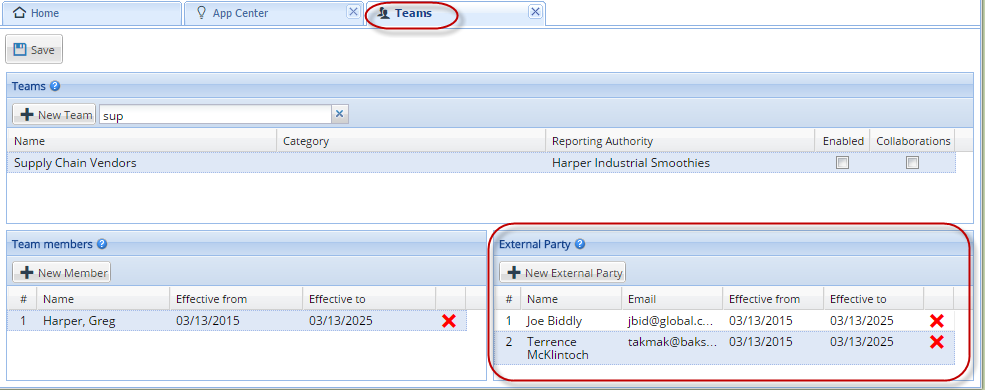Click Harper Industrial Smoothies cell
The width and height of the screenshot is (985, 390).
coord(631,163)
